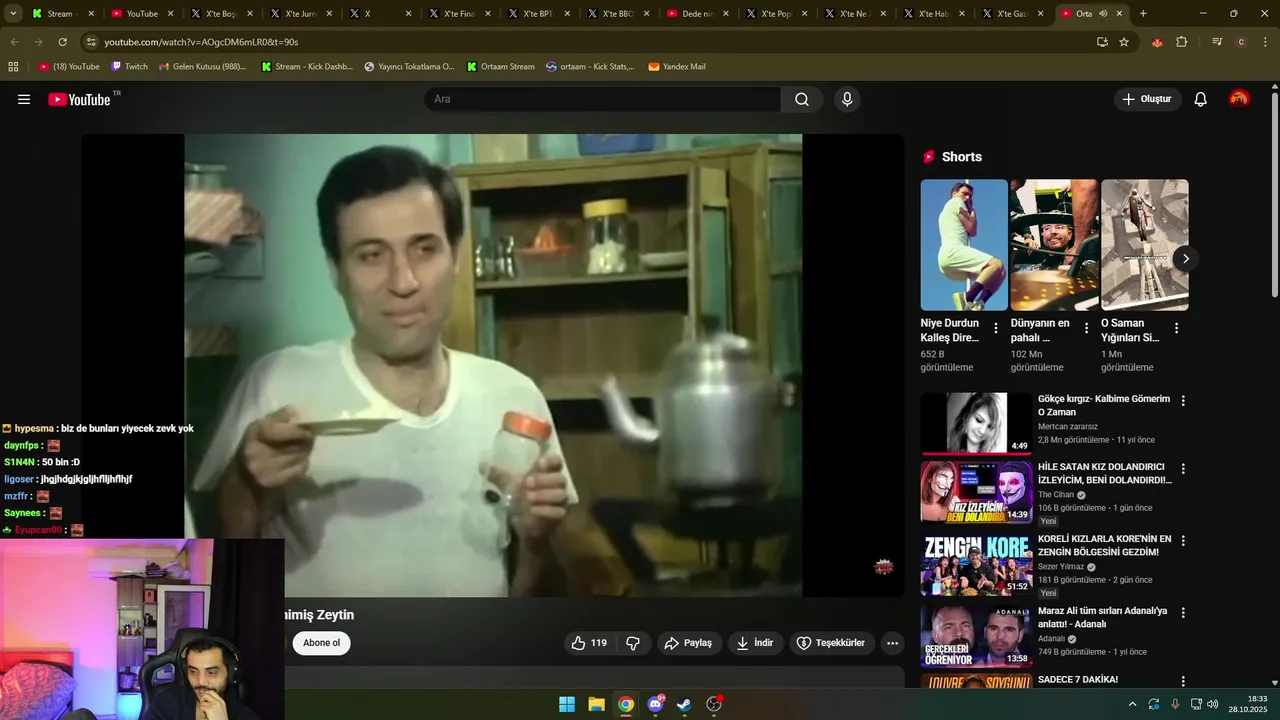Open the media control icon in Chrome toolbar
1280x720 pixels.
point(1217,42)
